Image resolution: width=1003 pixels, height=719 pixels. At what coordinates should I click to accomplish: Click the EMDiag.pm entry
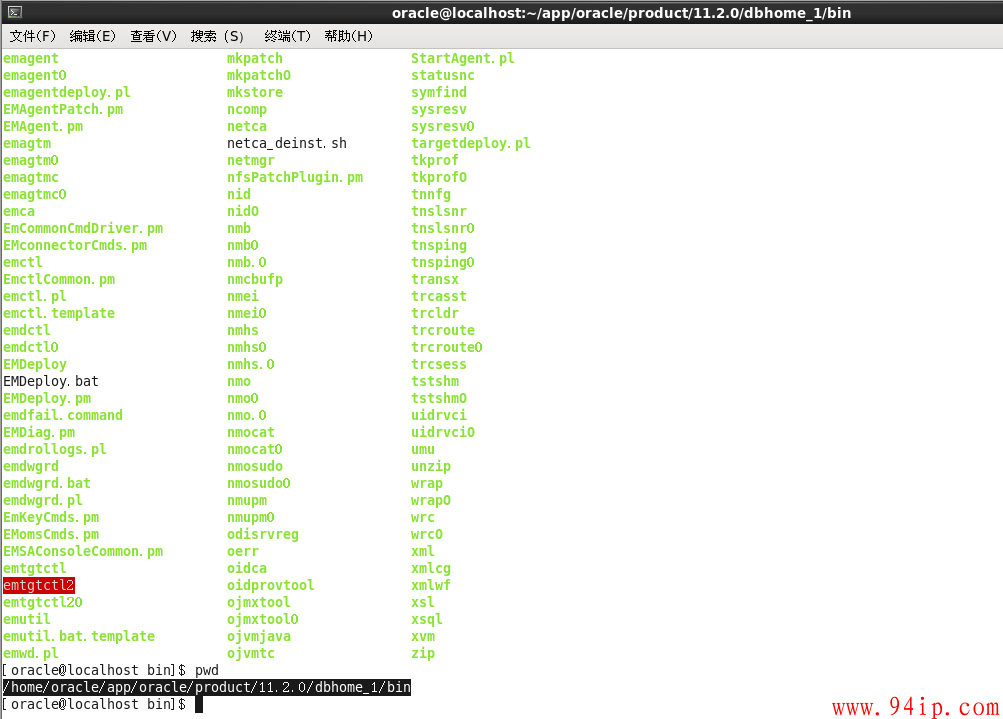coord(39,432)
